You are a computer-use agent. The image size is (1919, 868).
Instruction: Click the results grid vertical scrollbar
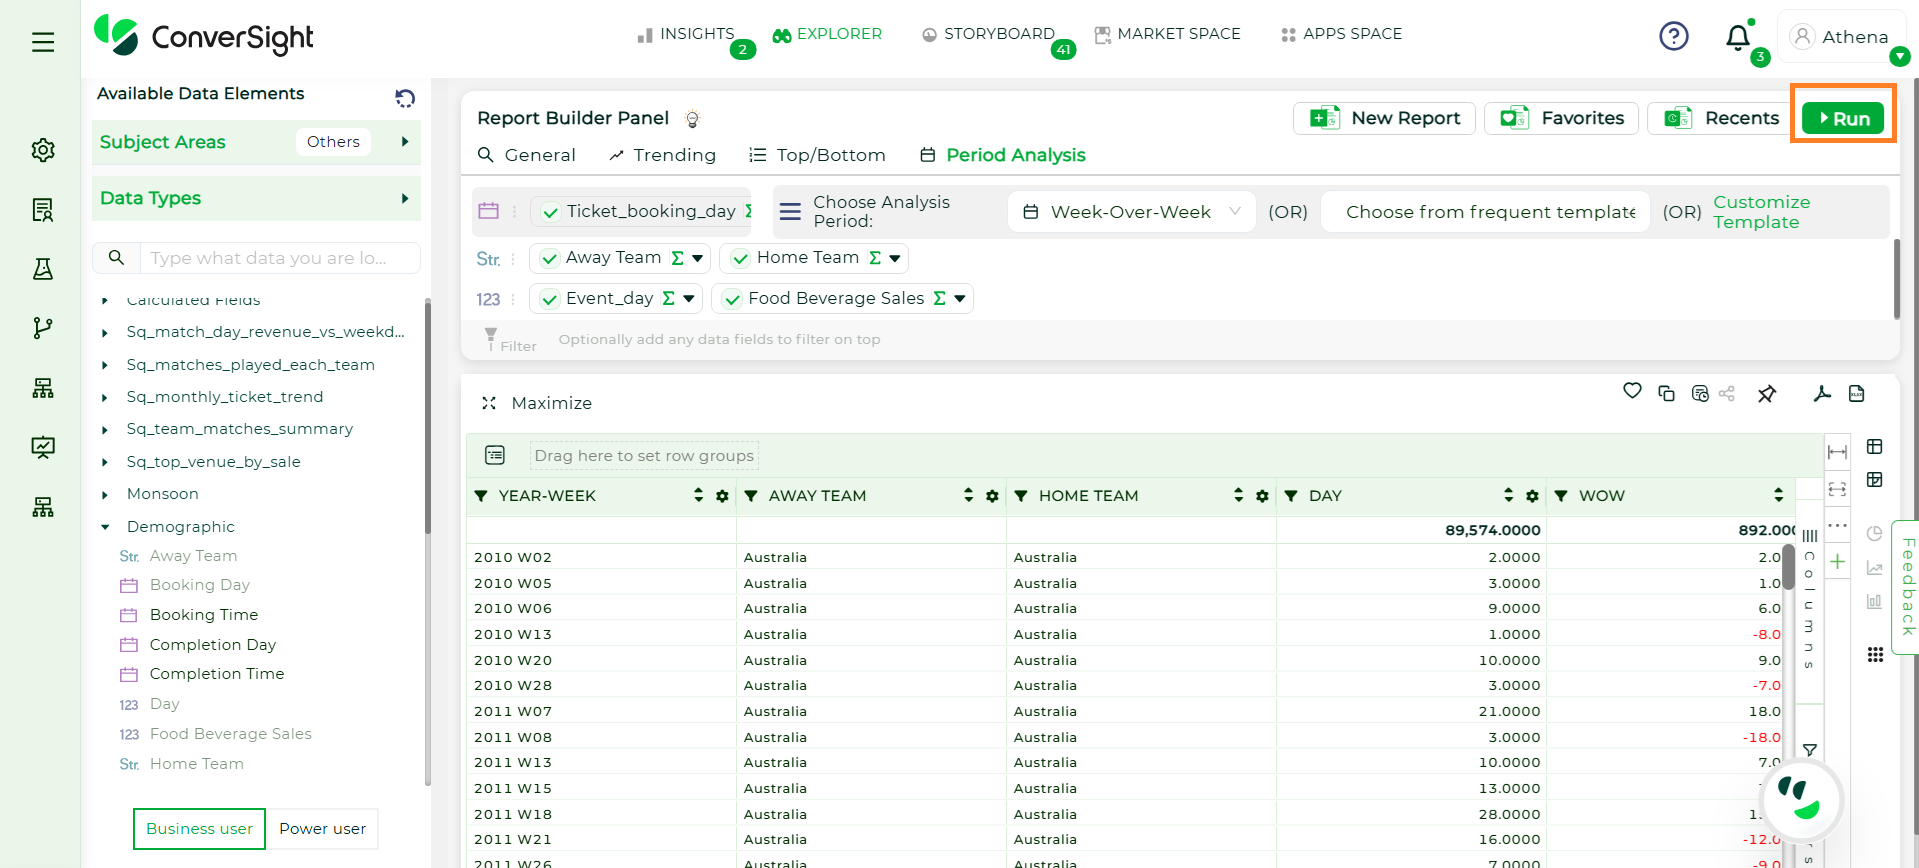pos(1789,568)
